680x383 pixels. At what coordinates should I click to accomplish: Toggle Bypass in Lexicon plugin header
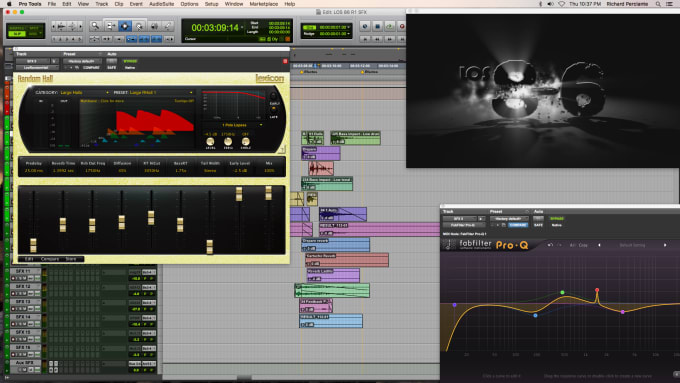[130, 61]
